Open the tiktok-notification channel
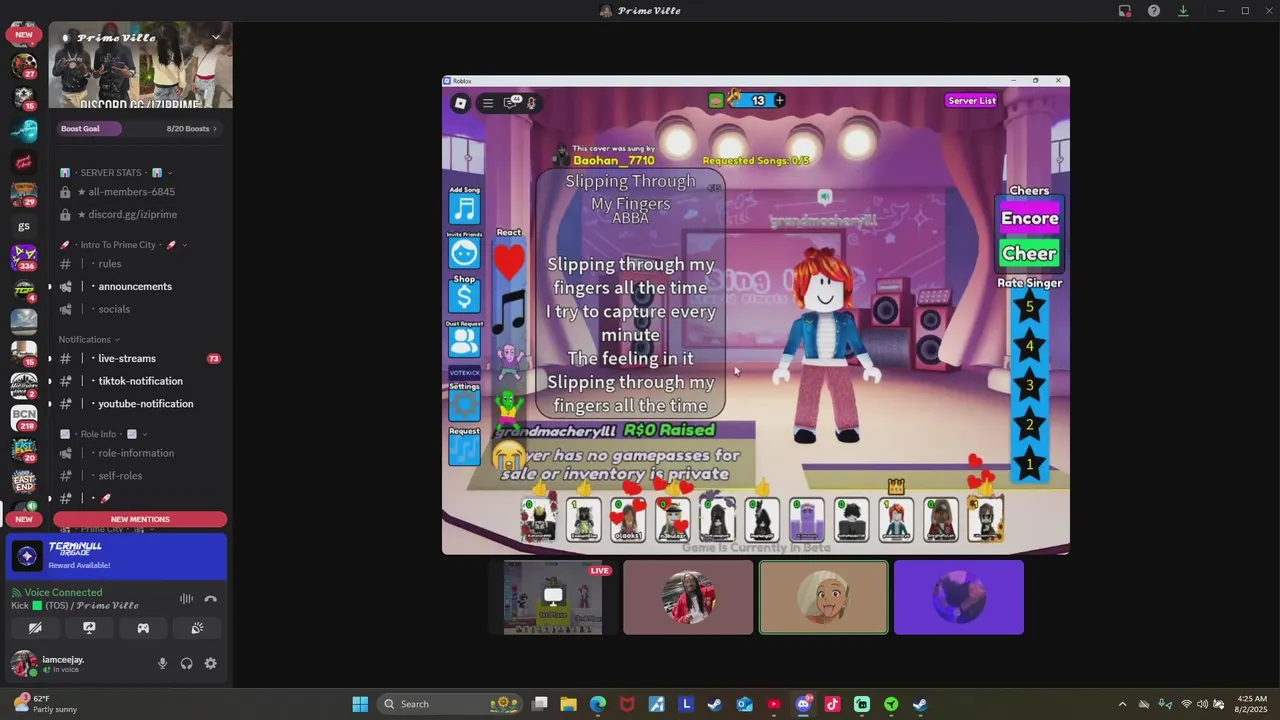This screenshot has height=720, width=1280. coord(140,381)
